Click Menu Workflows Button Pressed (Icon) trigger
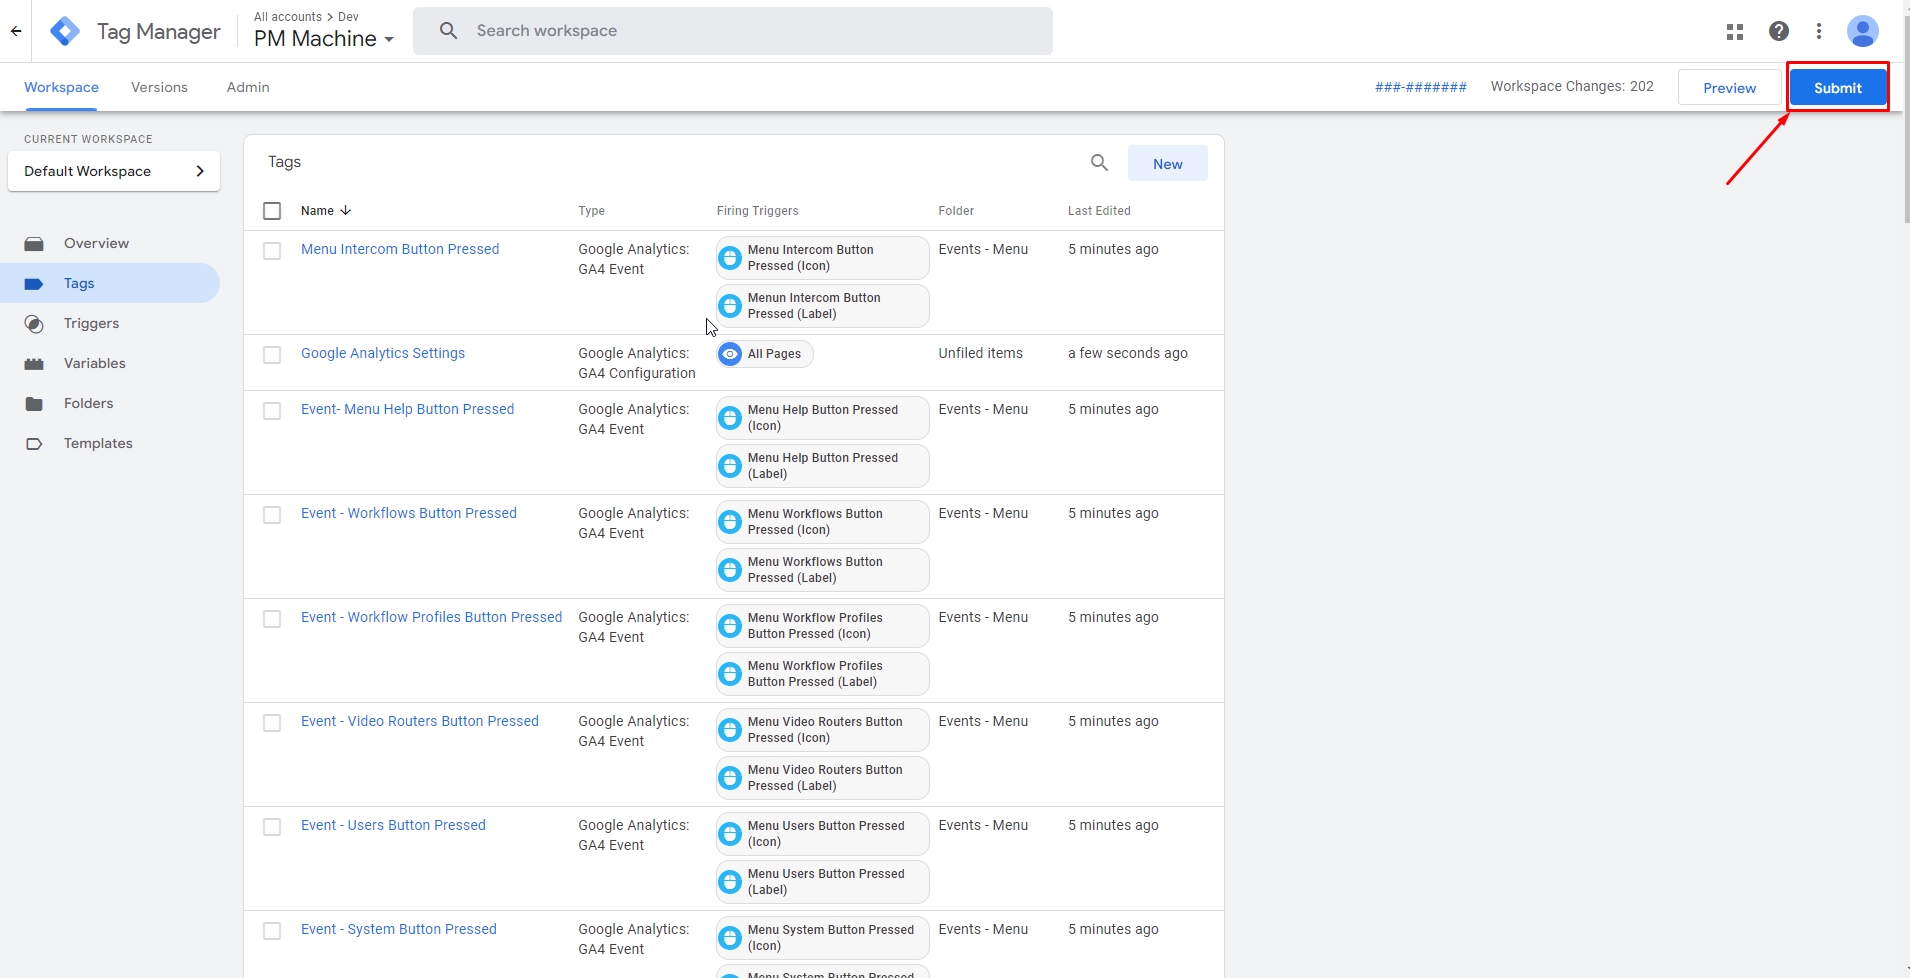1910x978 pixels. pos(823,522)
